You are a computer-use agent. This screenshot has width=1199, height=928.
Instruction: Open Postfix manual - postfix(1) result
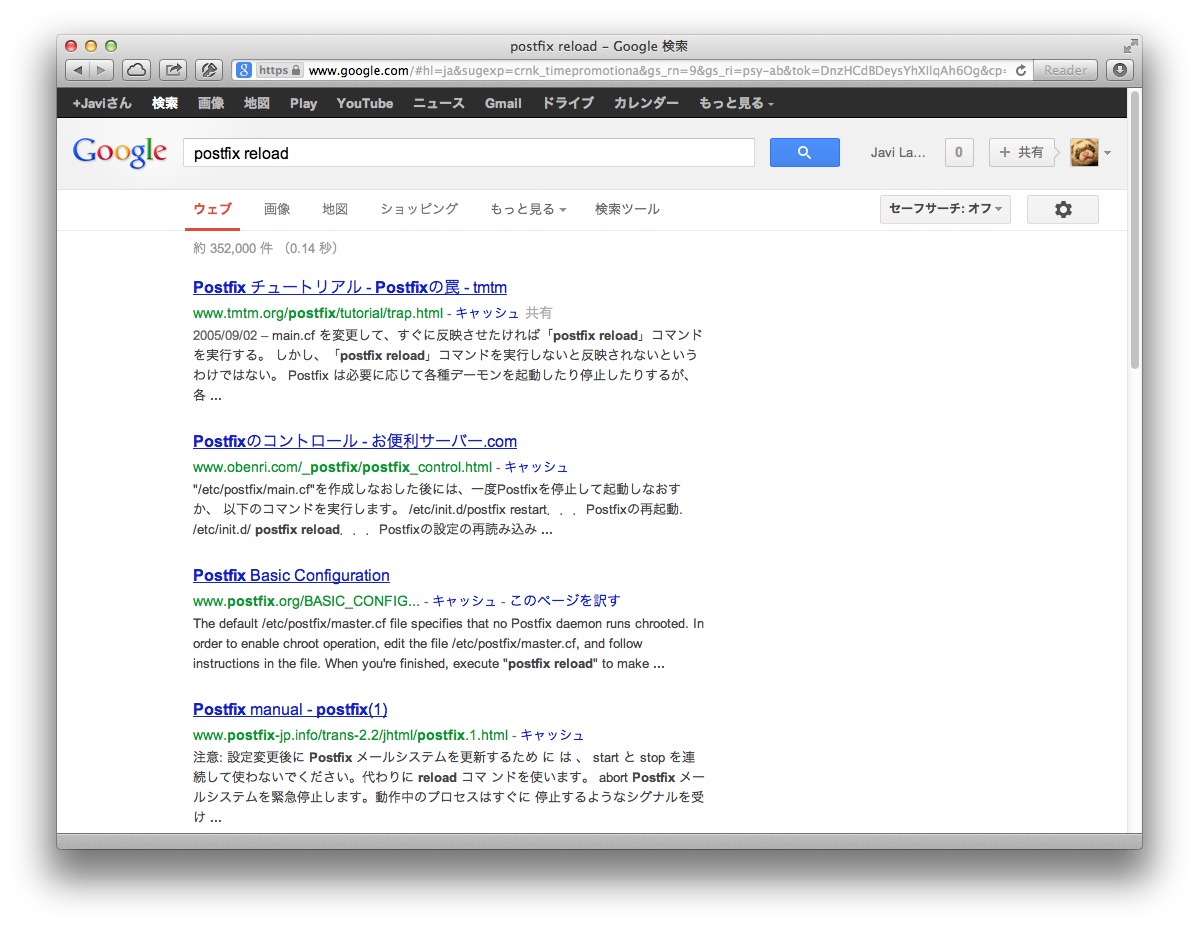[290, 709]
